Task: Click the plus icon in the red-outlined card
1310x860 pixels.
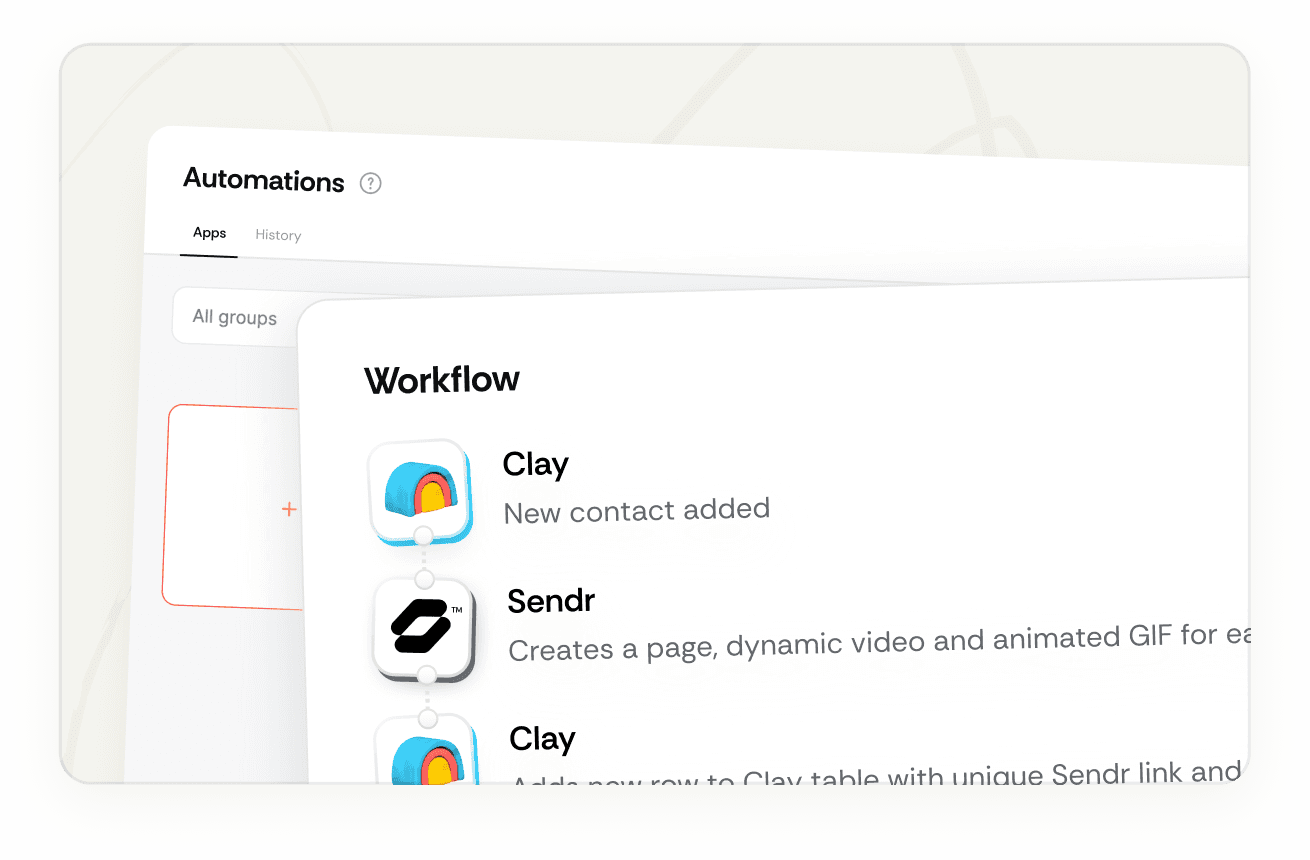Action: [x=289, y=509]
